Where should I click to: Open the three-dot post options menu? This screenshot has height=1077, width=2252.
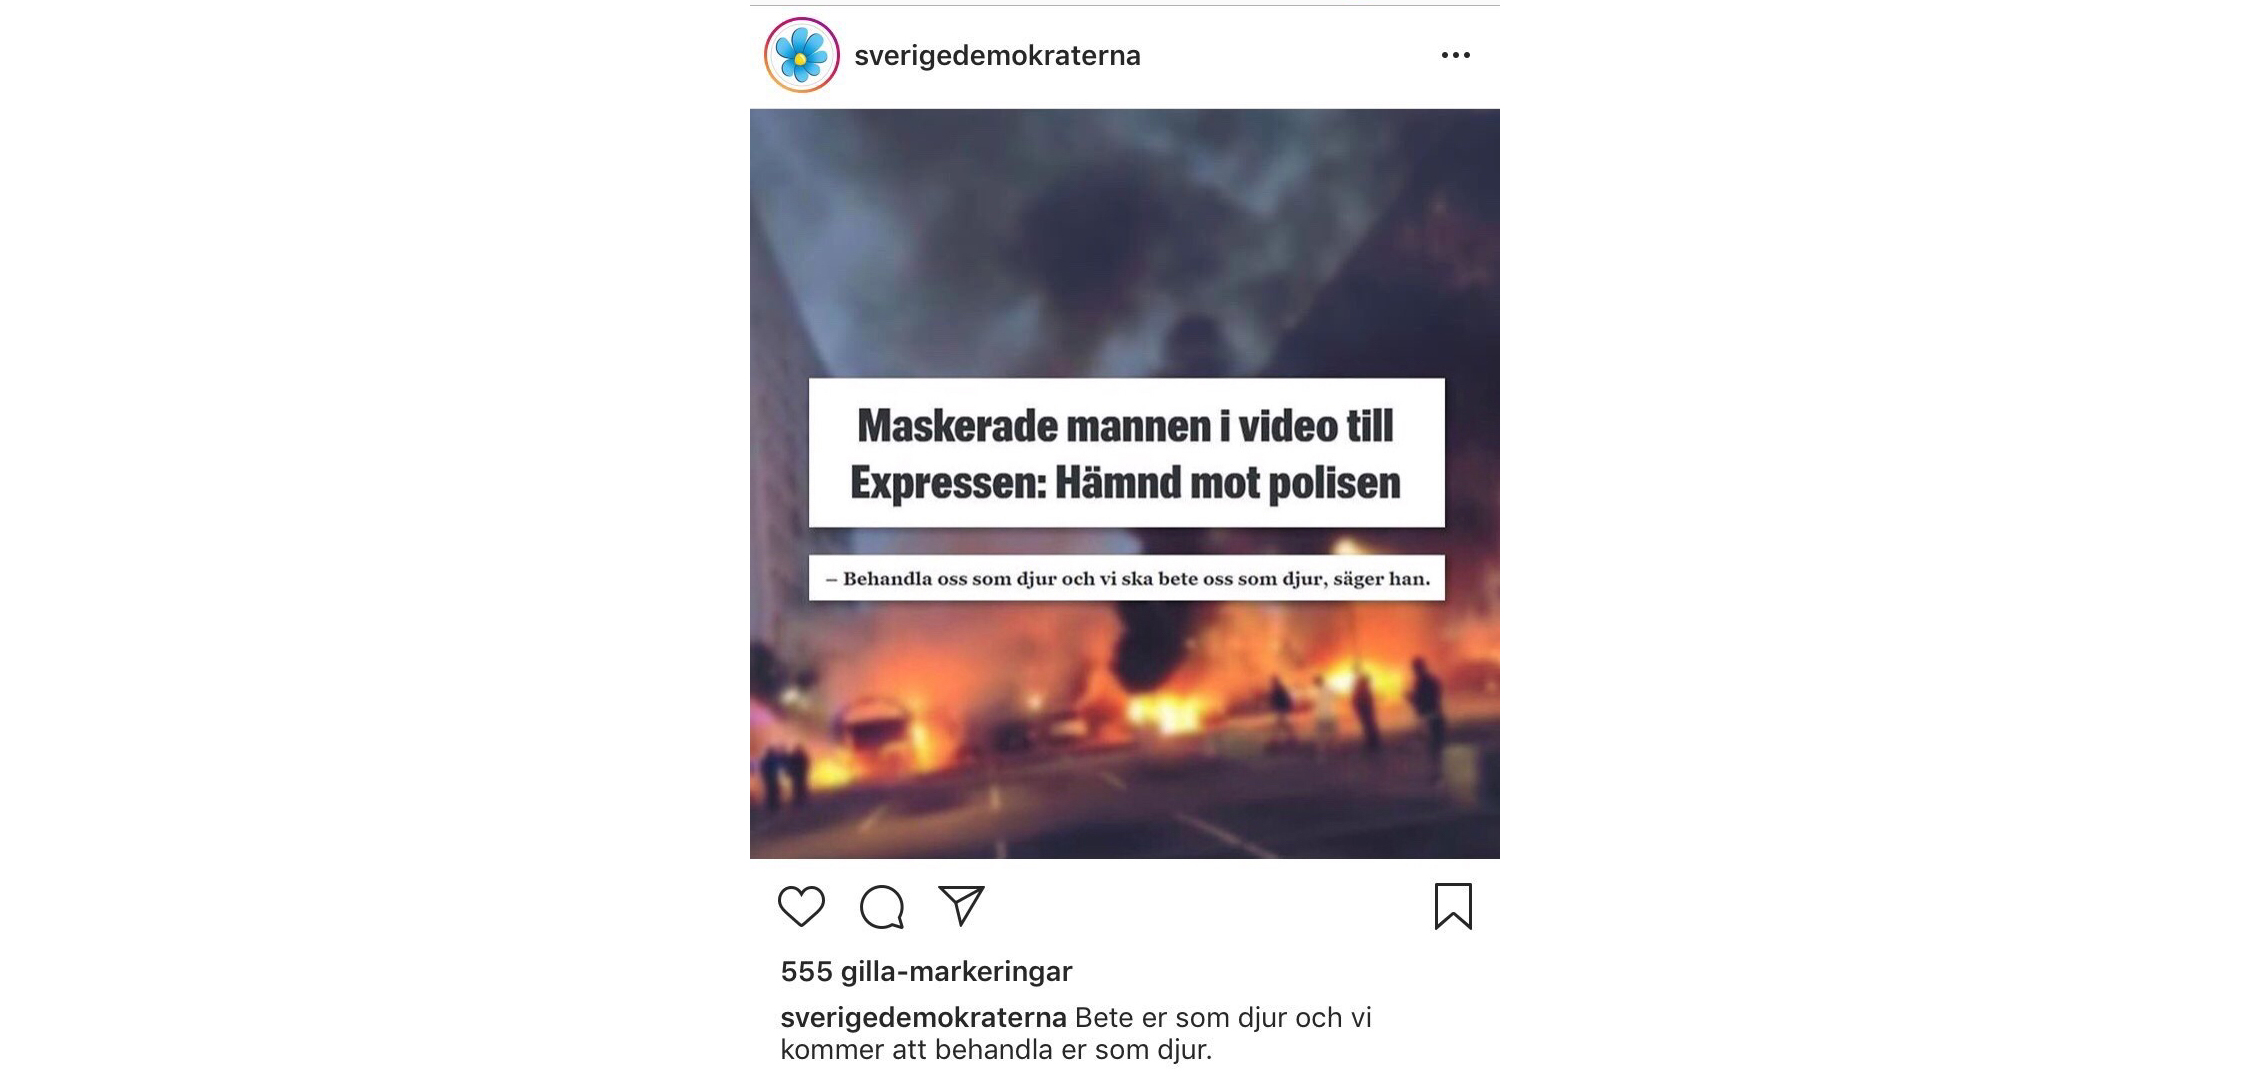click(1455, 55)
